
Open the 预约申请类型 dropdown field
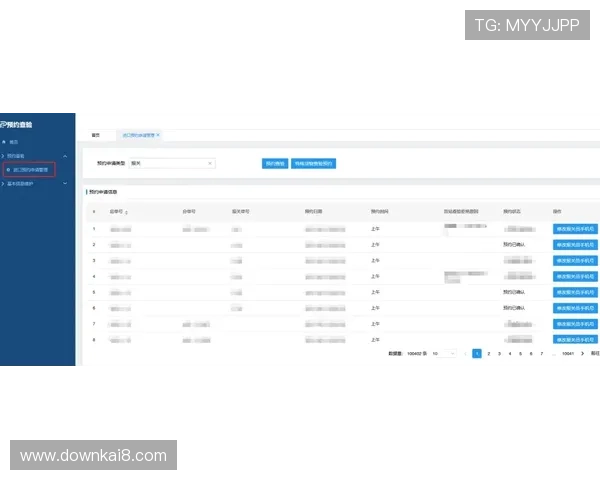pyautogui.click(x=170, y=162)
